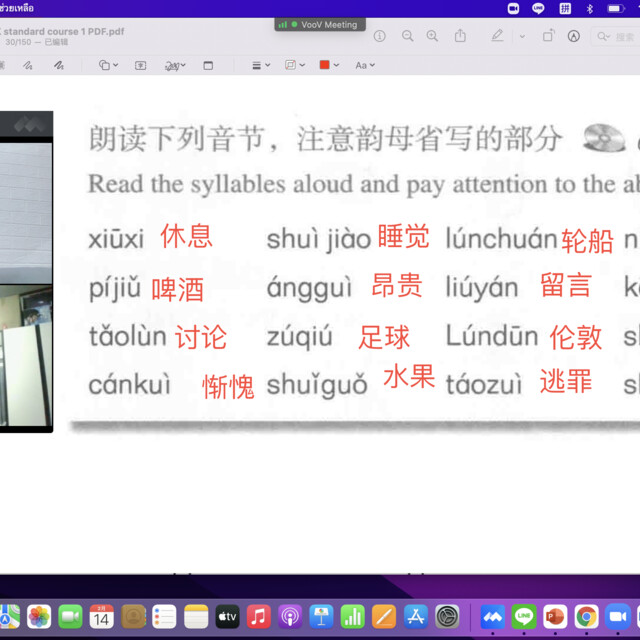The image size is (640, 640).
Task: Open the Signature tool dropdown
Action: 175,65
